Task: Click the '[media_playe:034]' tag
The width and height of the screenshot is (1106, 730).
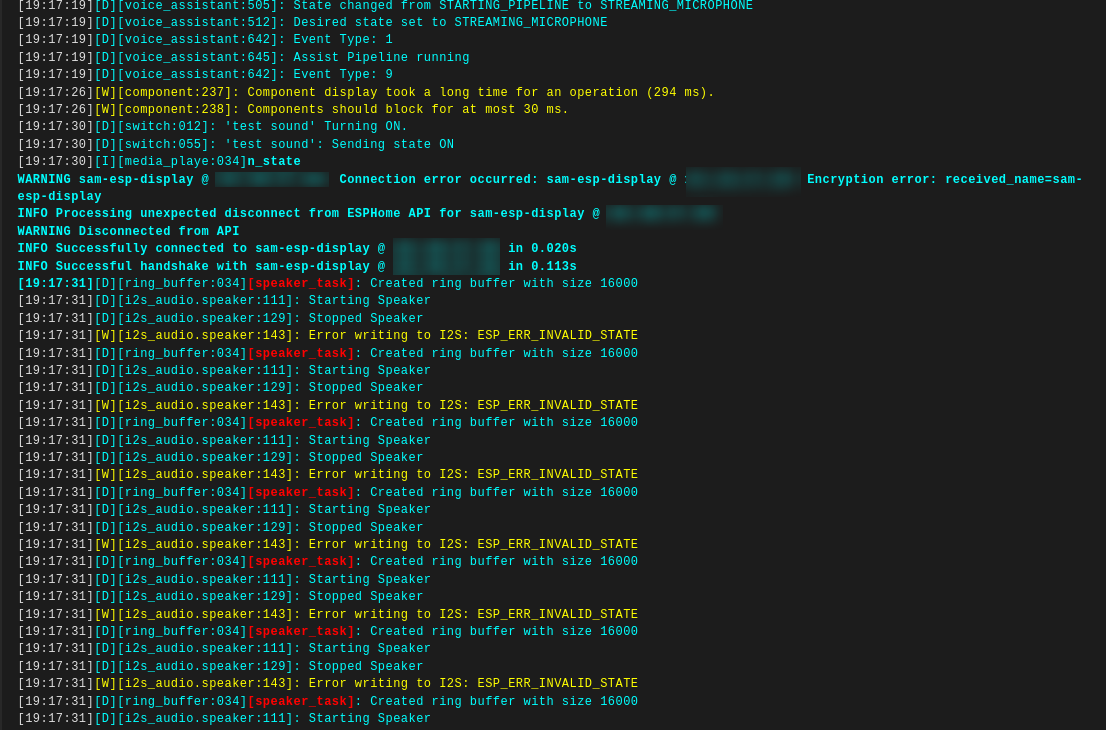Action: click(x=182, y=162)
